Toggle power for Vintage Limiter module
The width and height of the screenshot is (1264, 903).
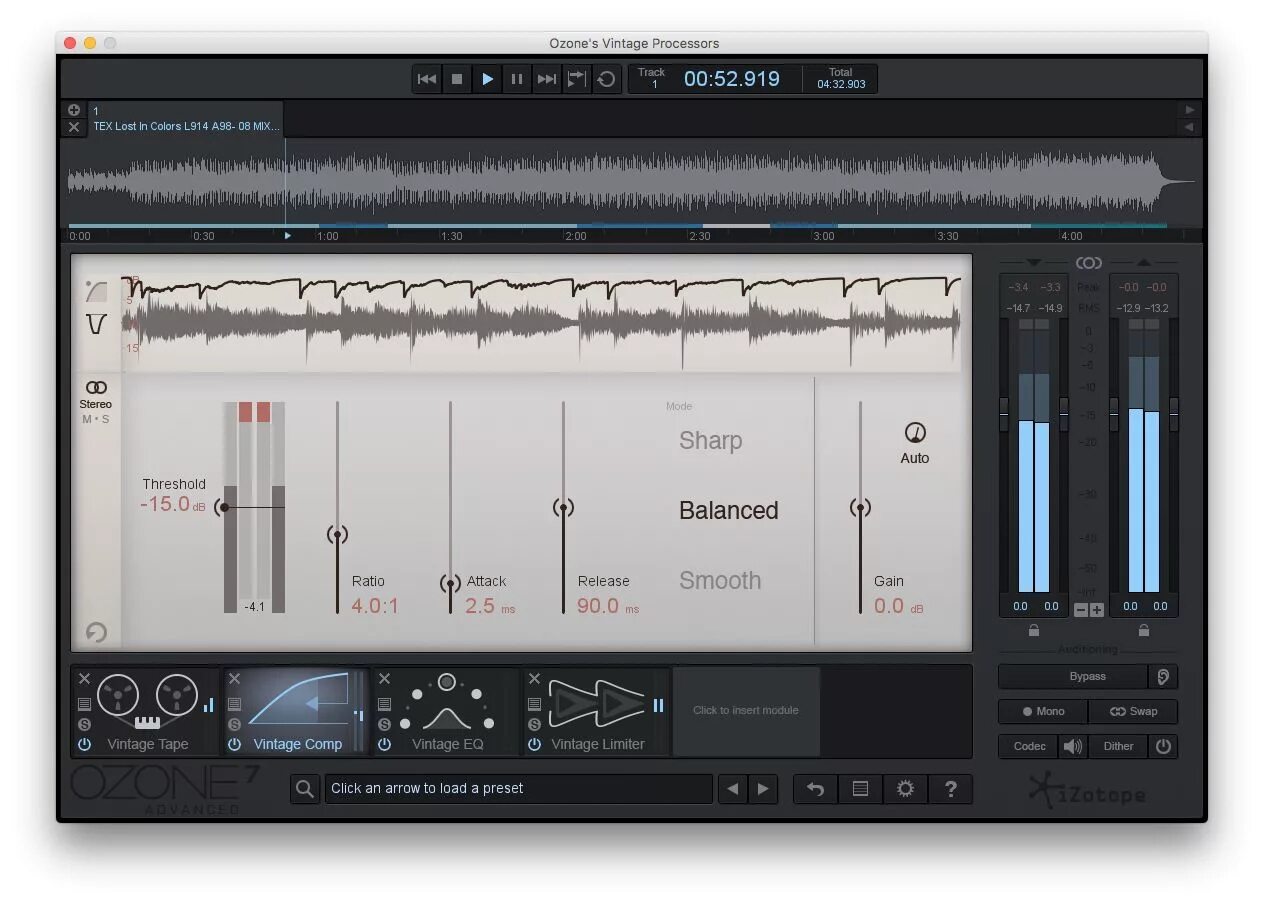534,744
